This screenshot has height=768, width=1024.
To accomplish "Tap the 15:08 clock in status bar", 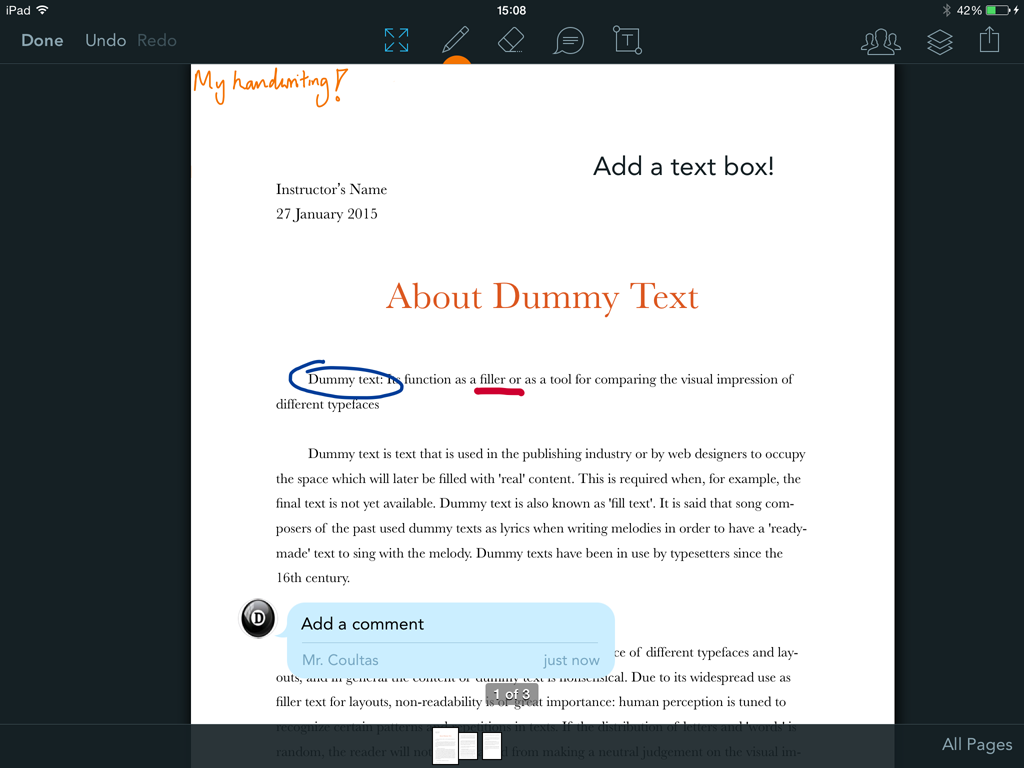I will tap(511, 10).
